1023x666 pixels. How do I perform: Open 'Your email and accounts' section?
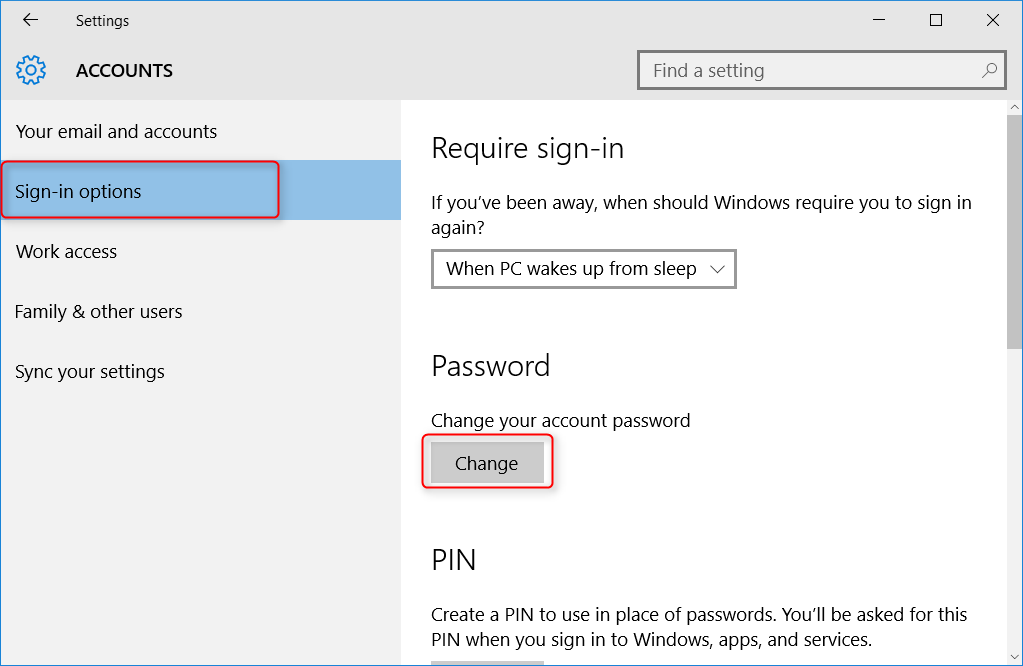pos(117,132)
